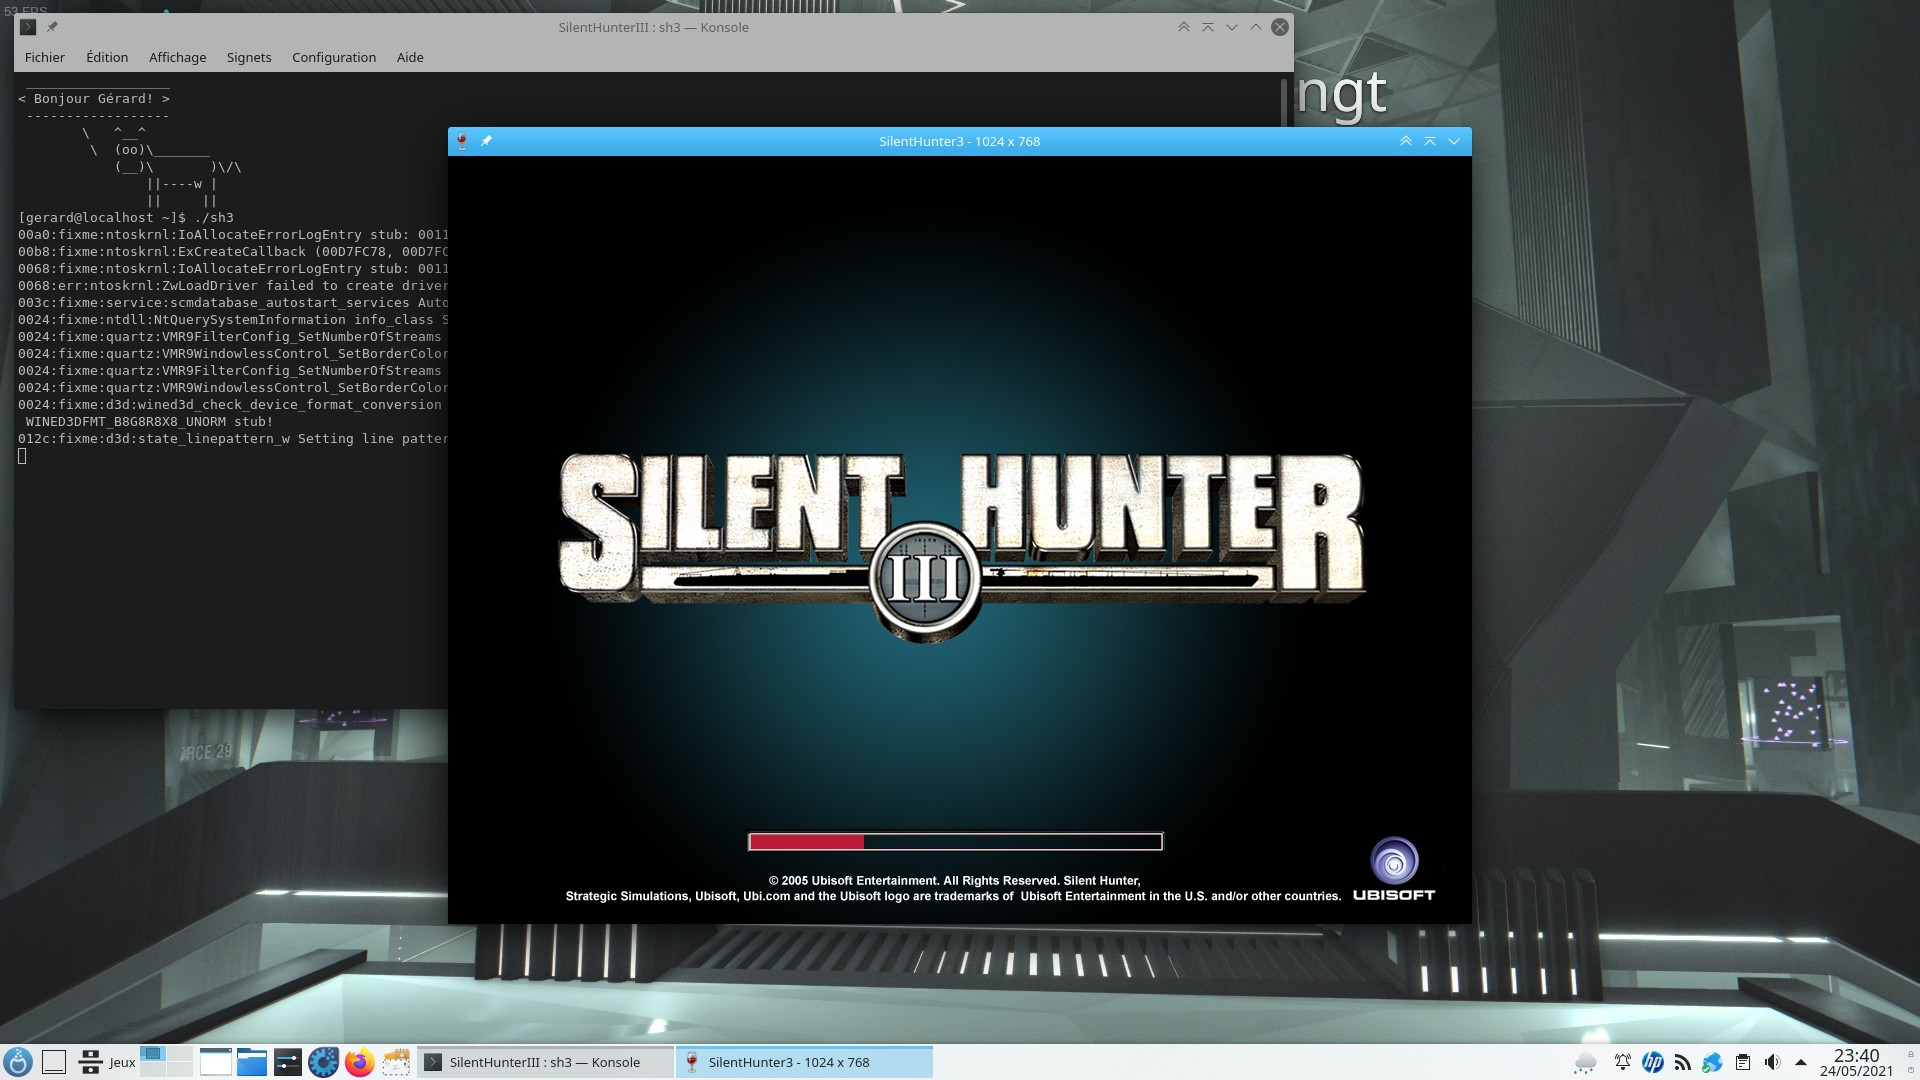Image resolution: width=1920 pixels, height=1080 pixels.
Task: Launch the window-shaped app icon in taskbar
Action: [215, 1062]
